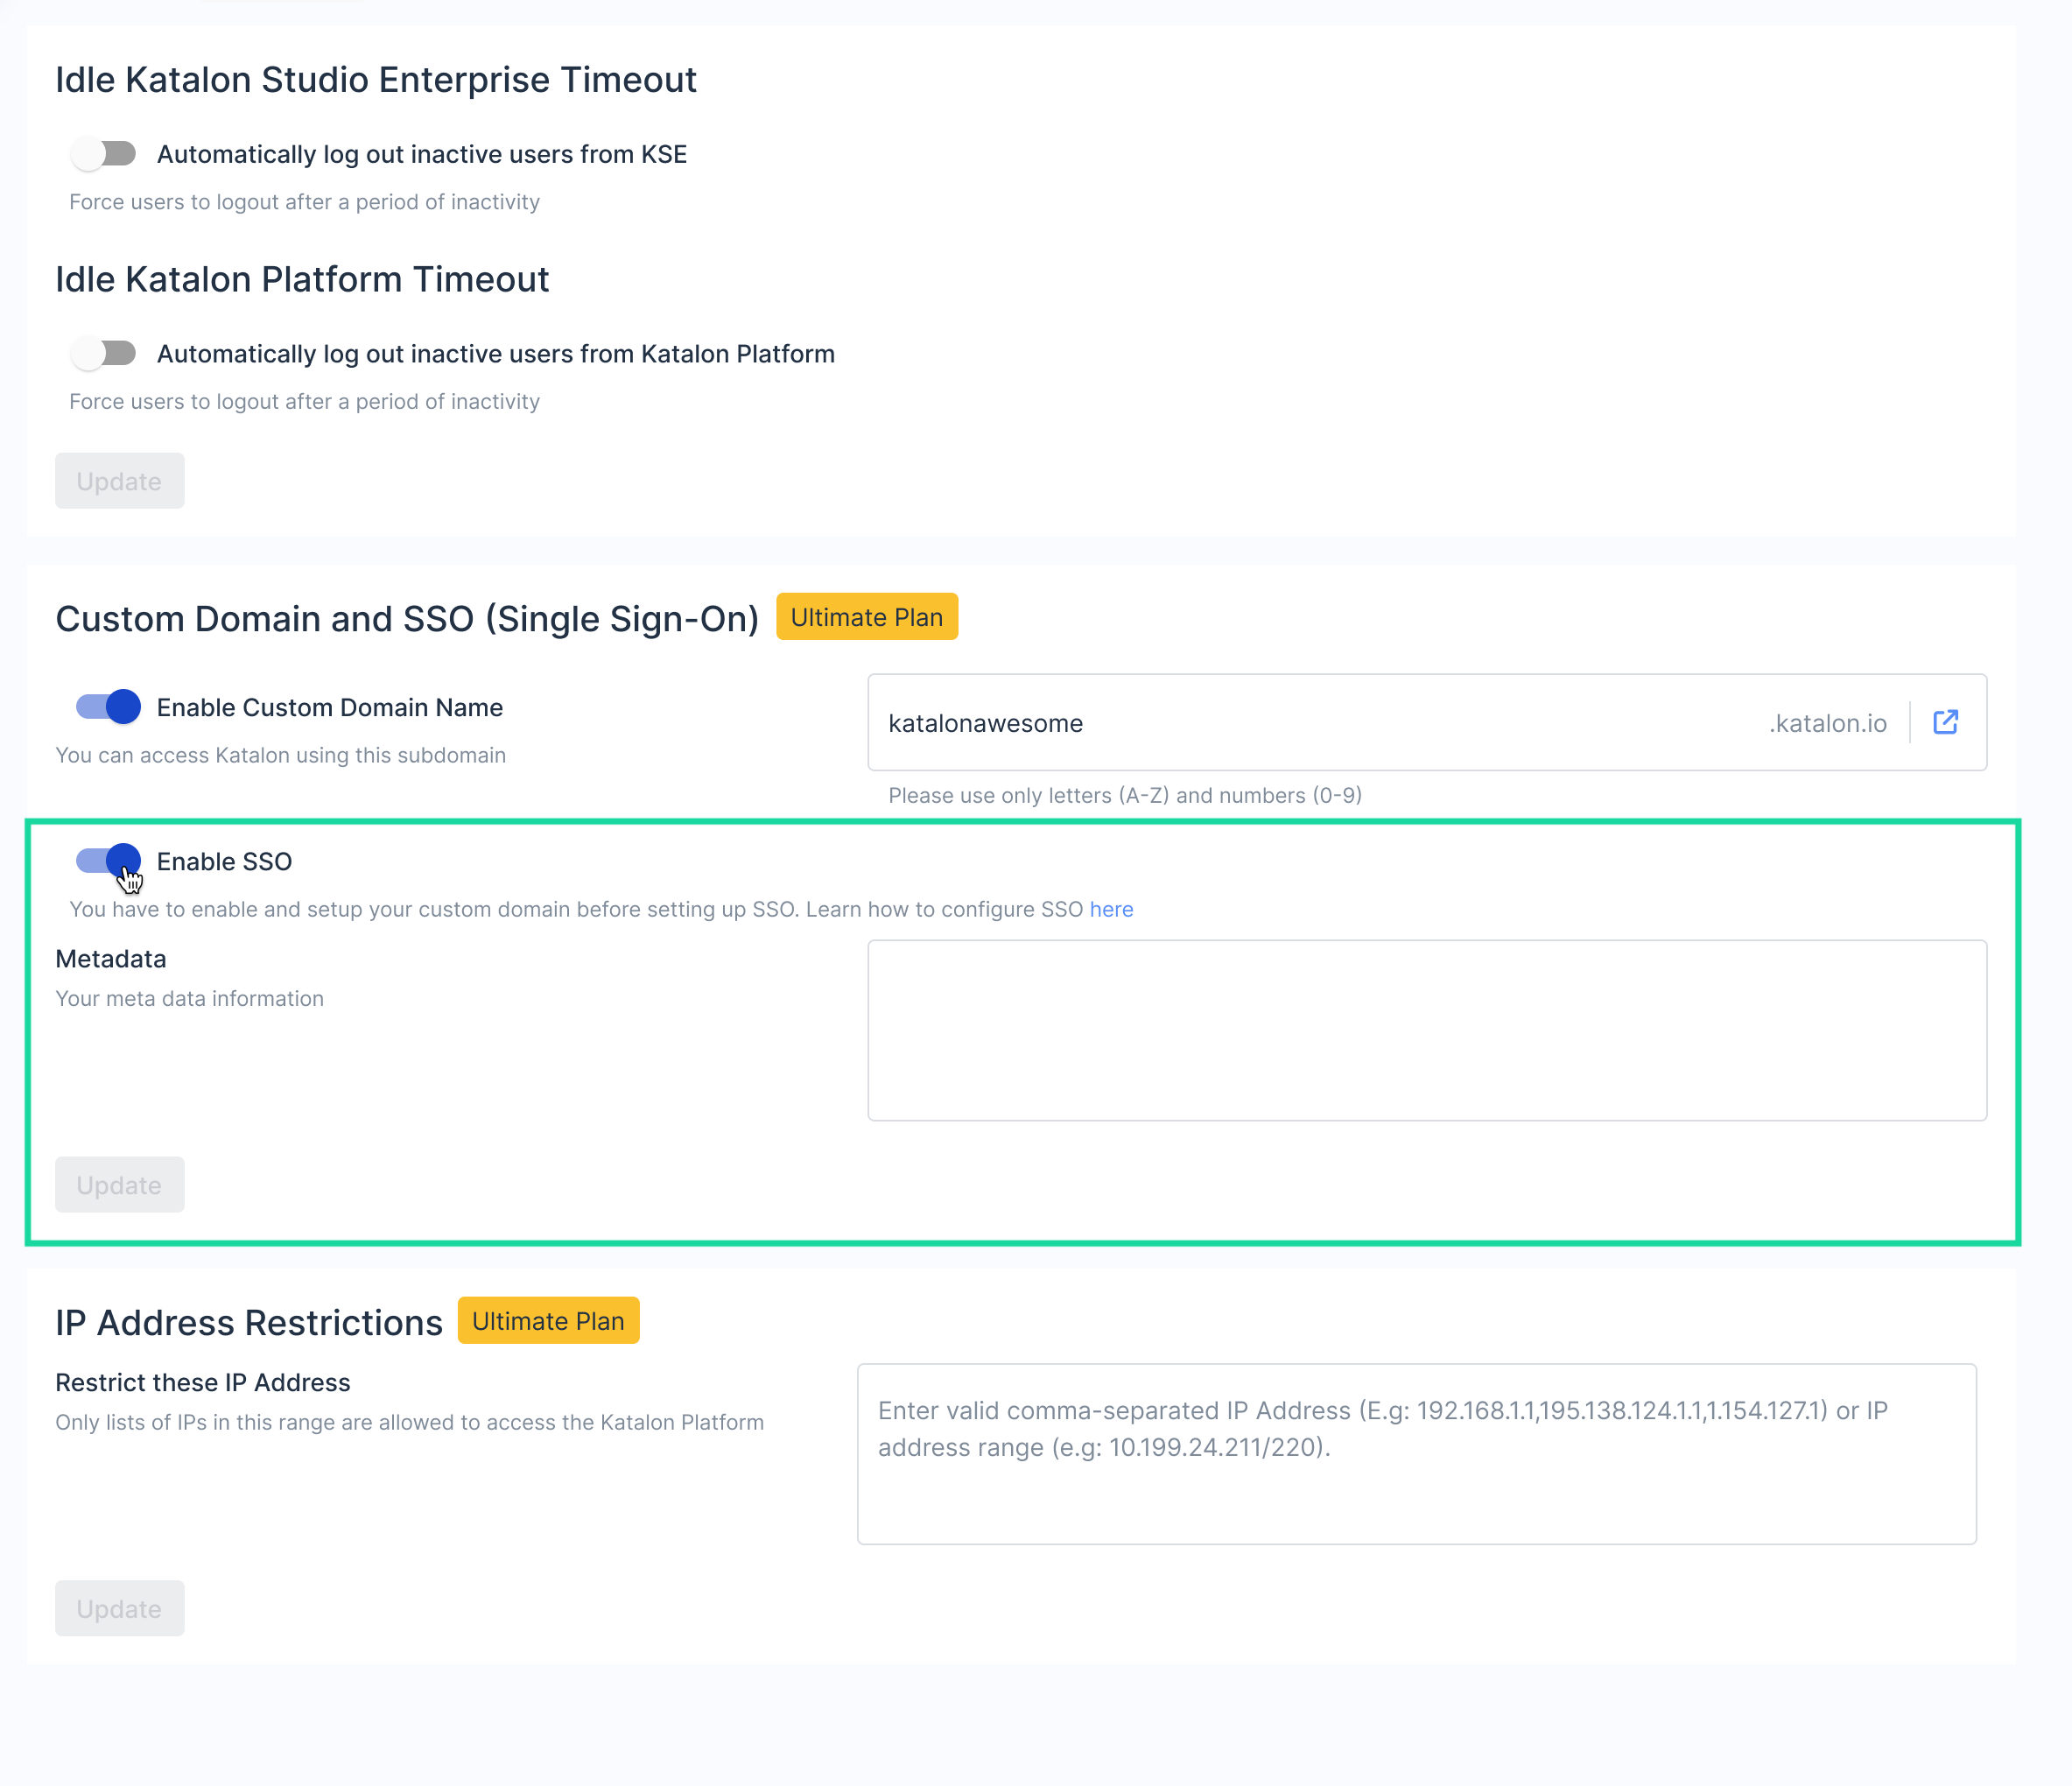Open custom domain external link icon
Image resolution: width=2072 pixels, height=1786 pixels.
point(1944,722)
